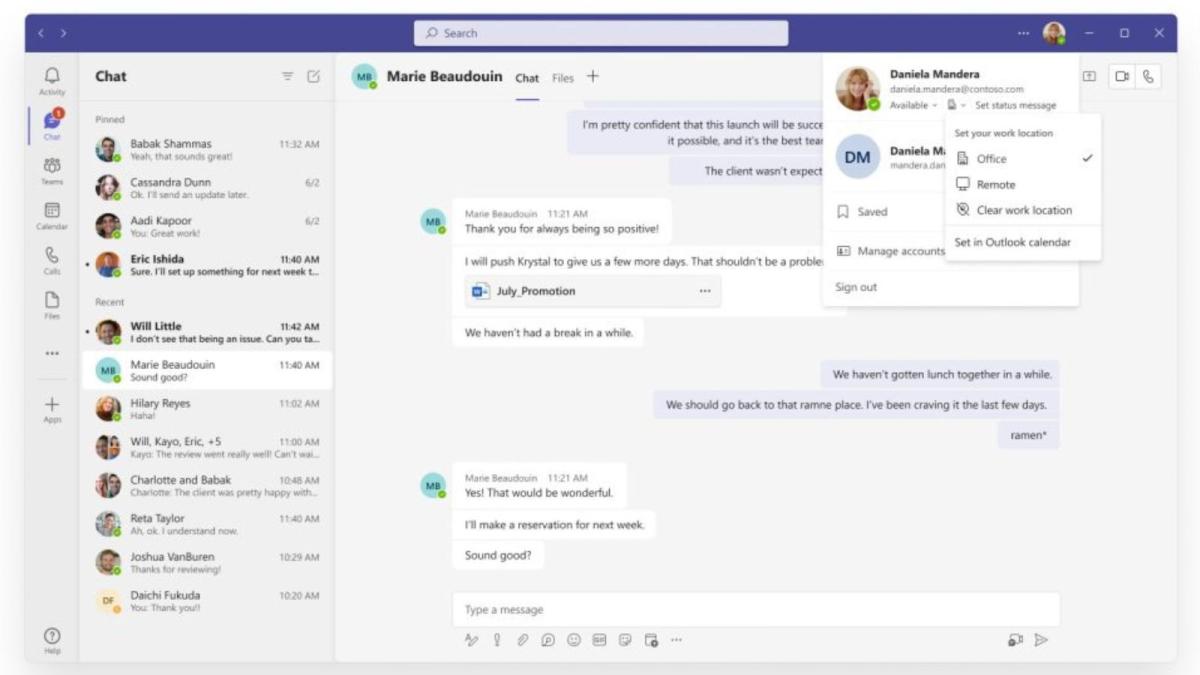Screen dimensions: 1200x675
Task: Start a video call with Marie
Action: [1123, 76]
